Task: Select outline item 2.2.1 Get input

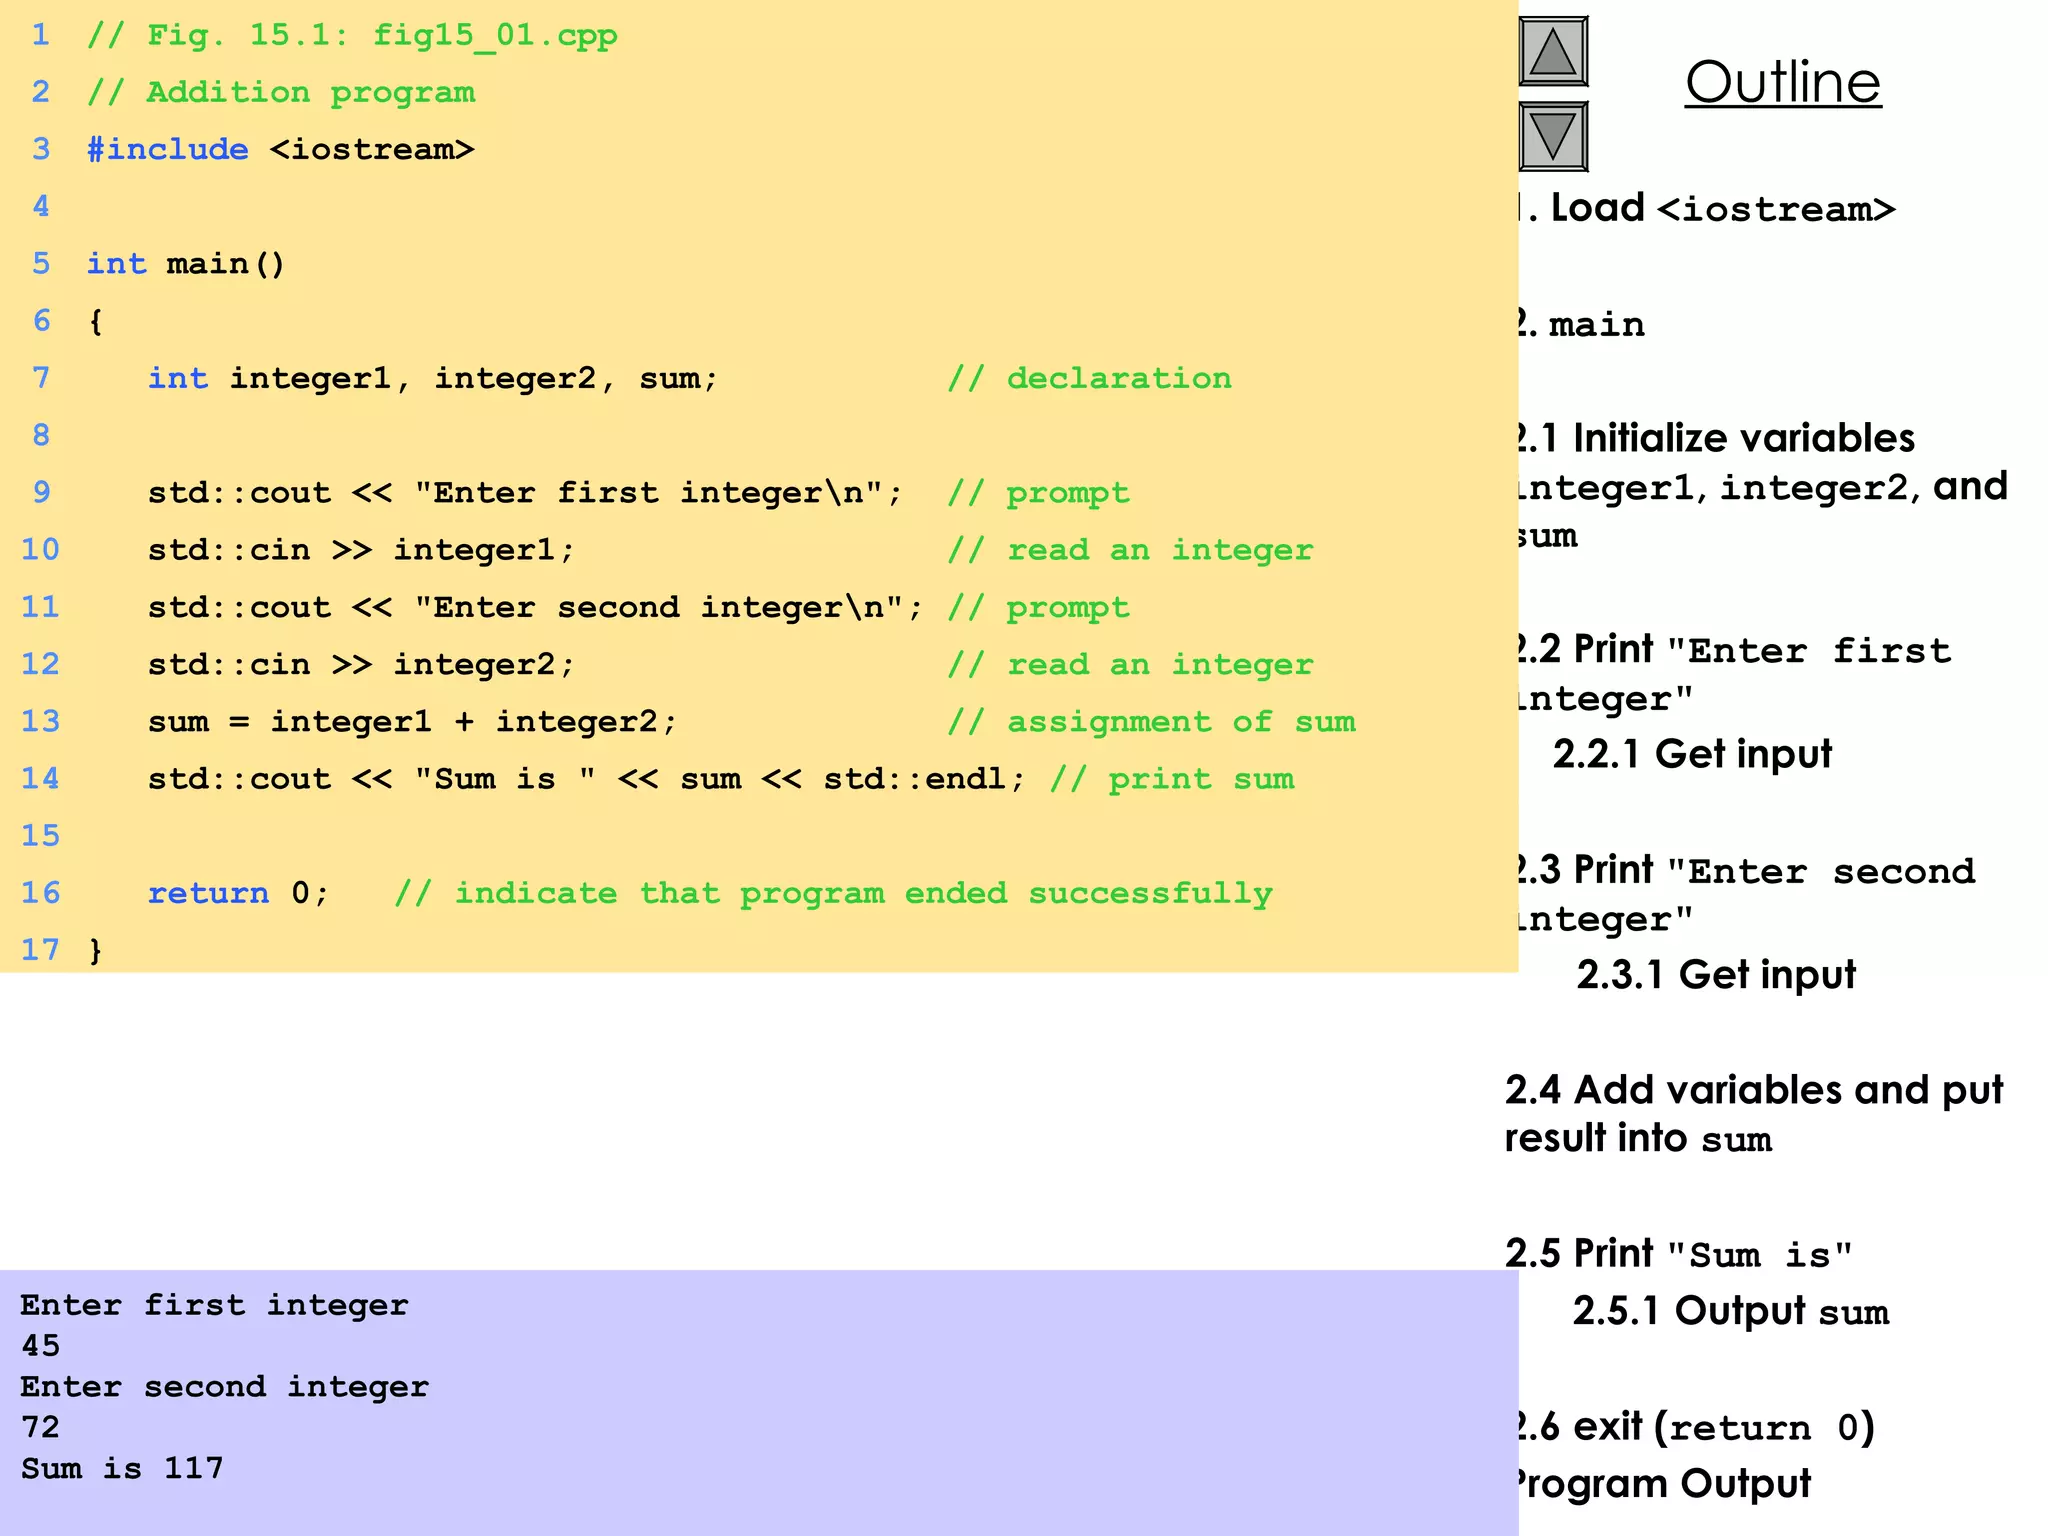Action: 1692,754
